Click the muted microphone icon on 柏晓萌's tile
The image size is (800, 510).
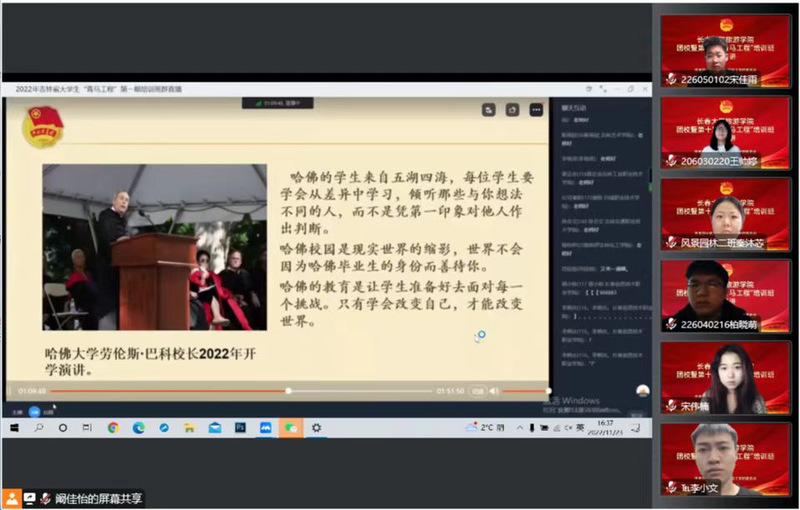coord(671,324)
